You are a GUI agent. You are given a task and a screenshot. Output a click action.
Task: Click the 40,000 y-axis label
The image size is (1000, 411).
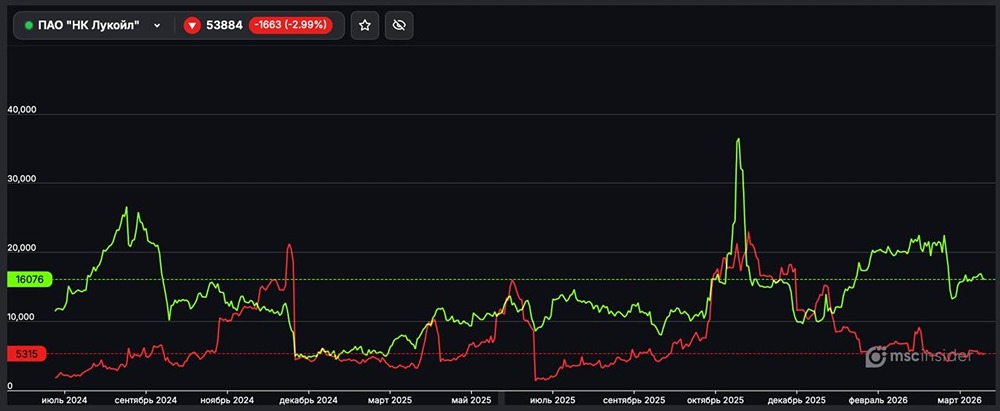pos(21,110)
